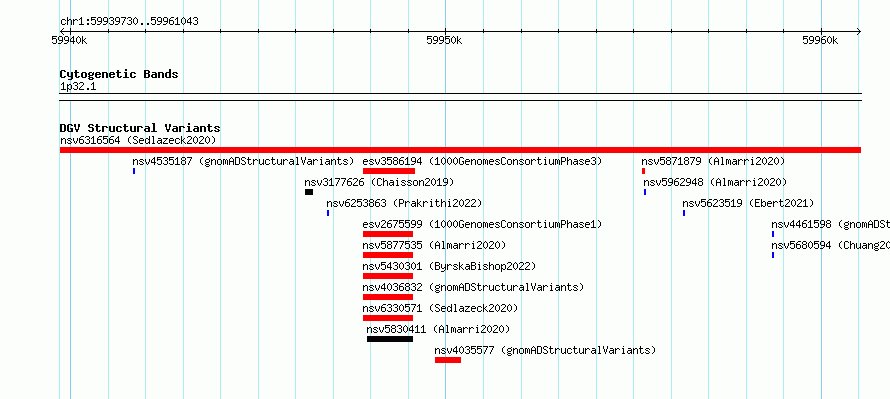Click the blue tick under nsv4461598
The height and width of the screenshot is (399, 890).
(773, 234)
